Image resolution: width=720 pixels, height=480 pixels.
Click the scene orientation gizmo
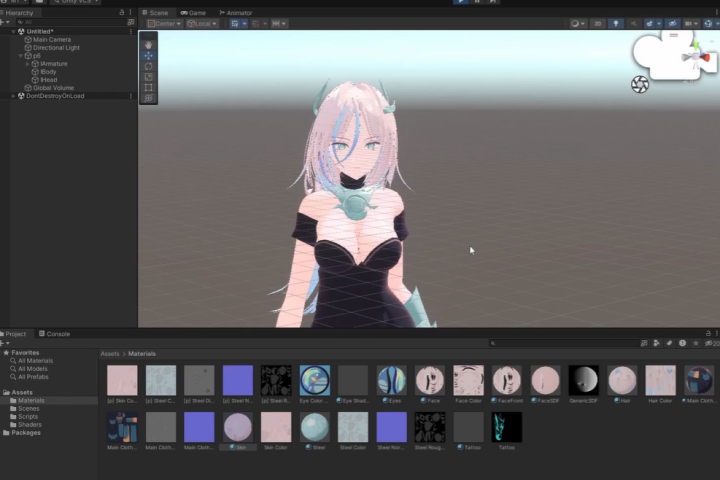point(696,57)
